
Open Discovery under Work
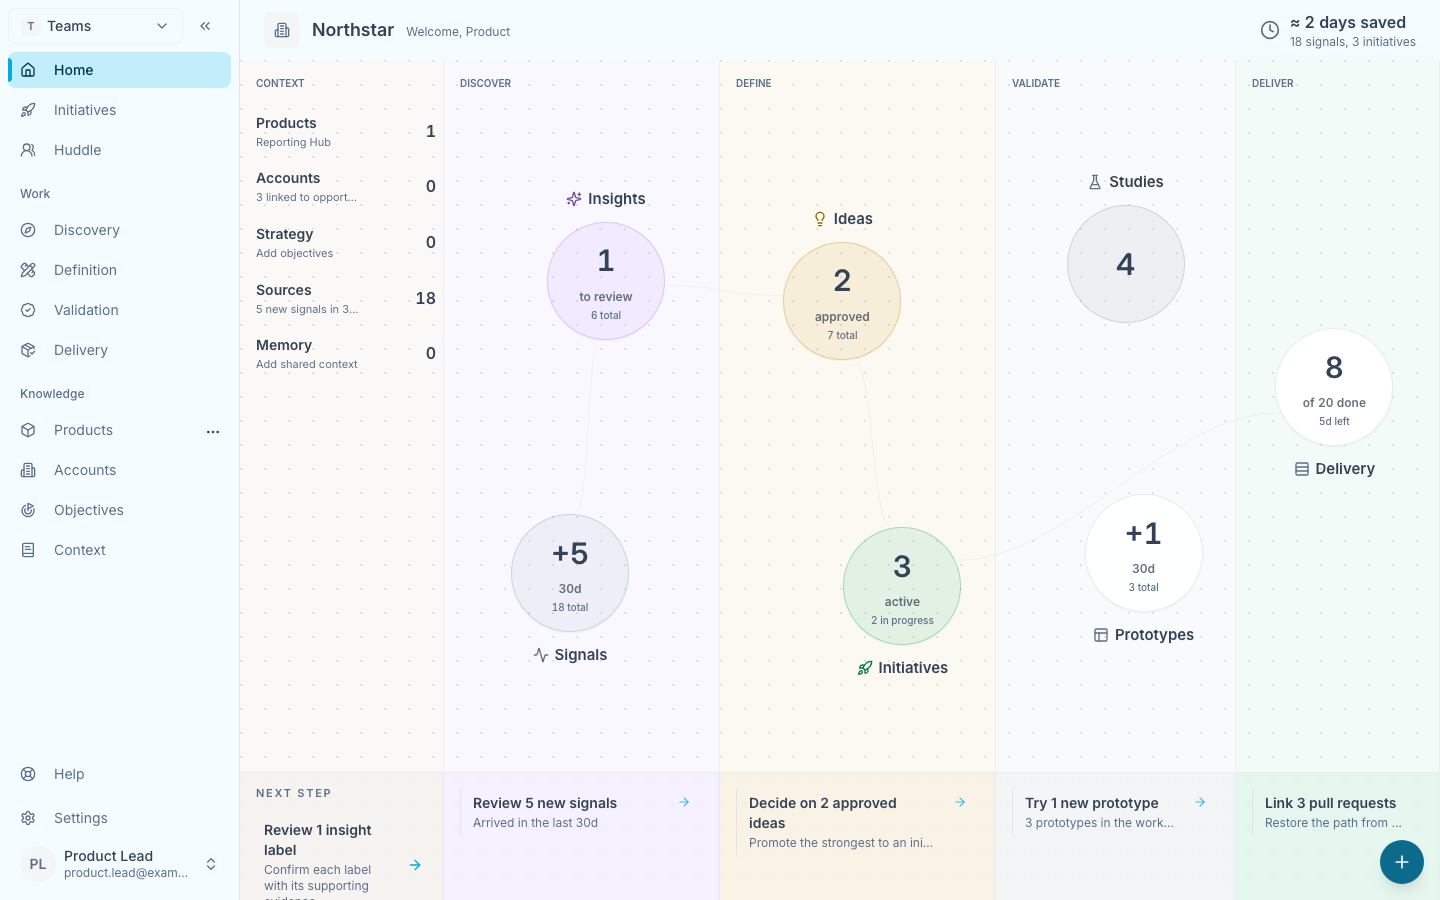[x=119, y=230]
